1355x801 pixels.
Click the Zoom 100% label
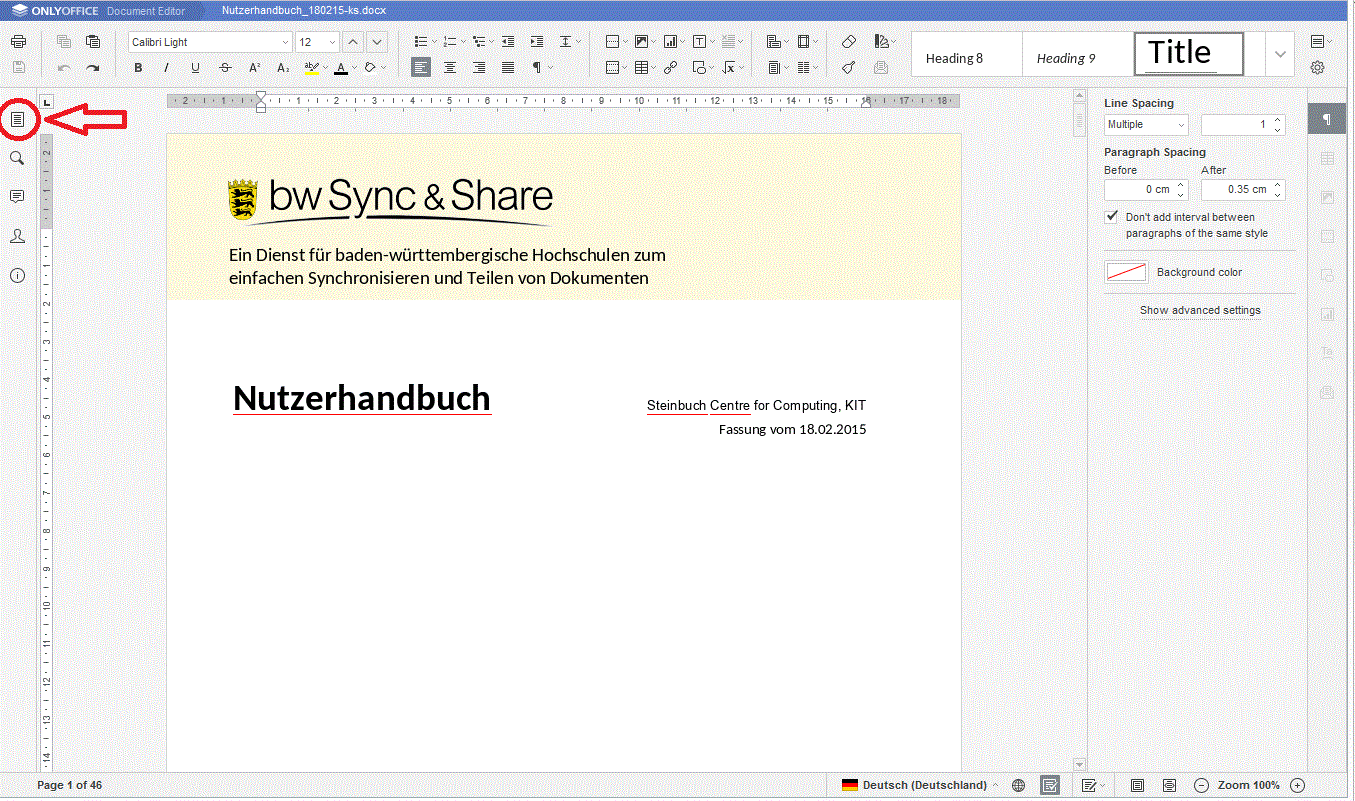[x=1249, y=785]
